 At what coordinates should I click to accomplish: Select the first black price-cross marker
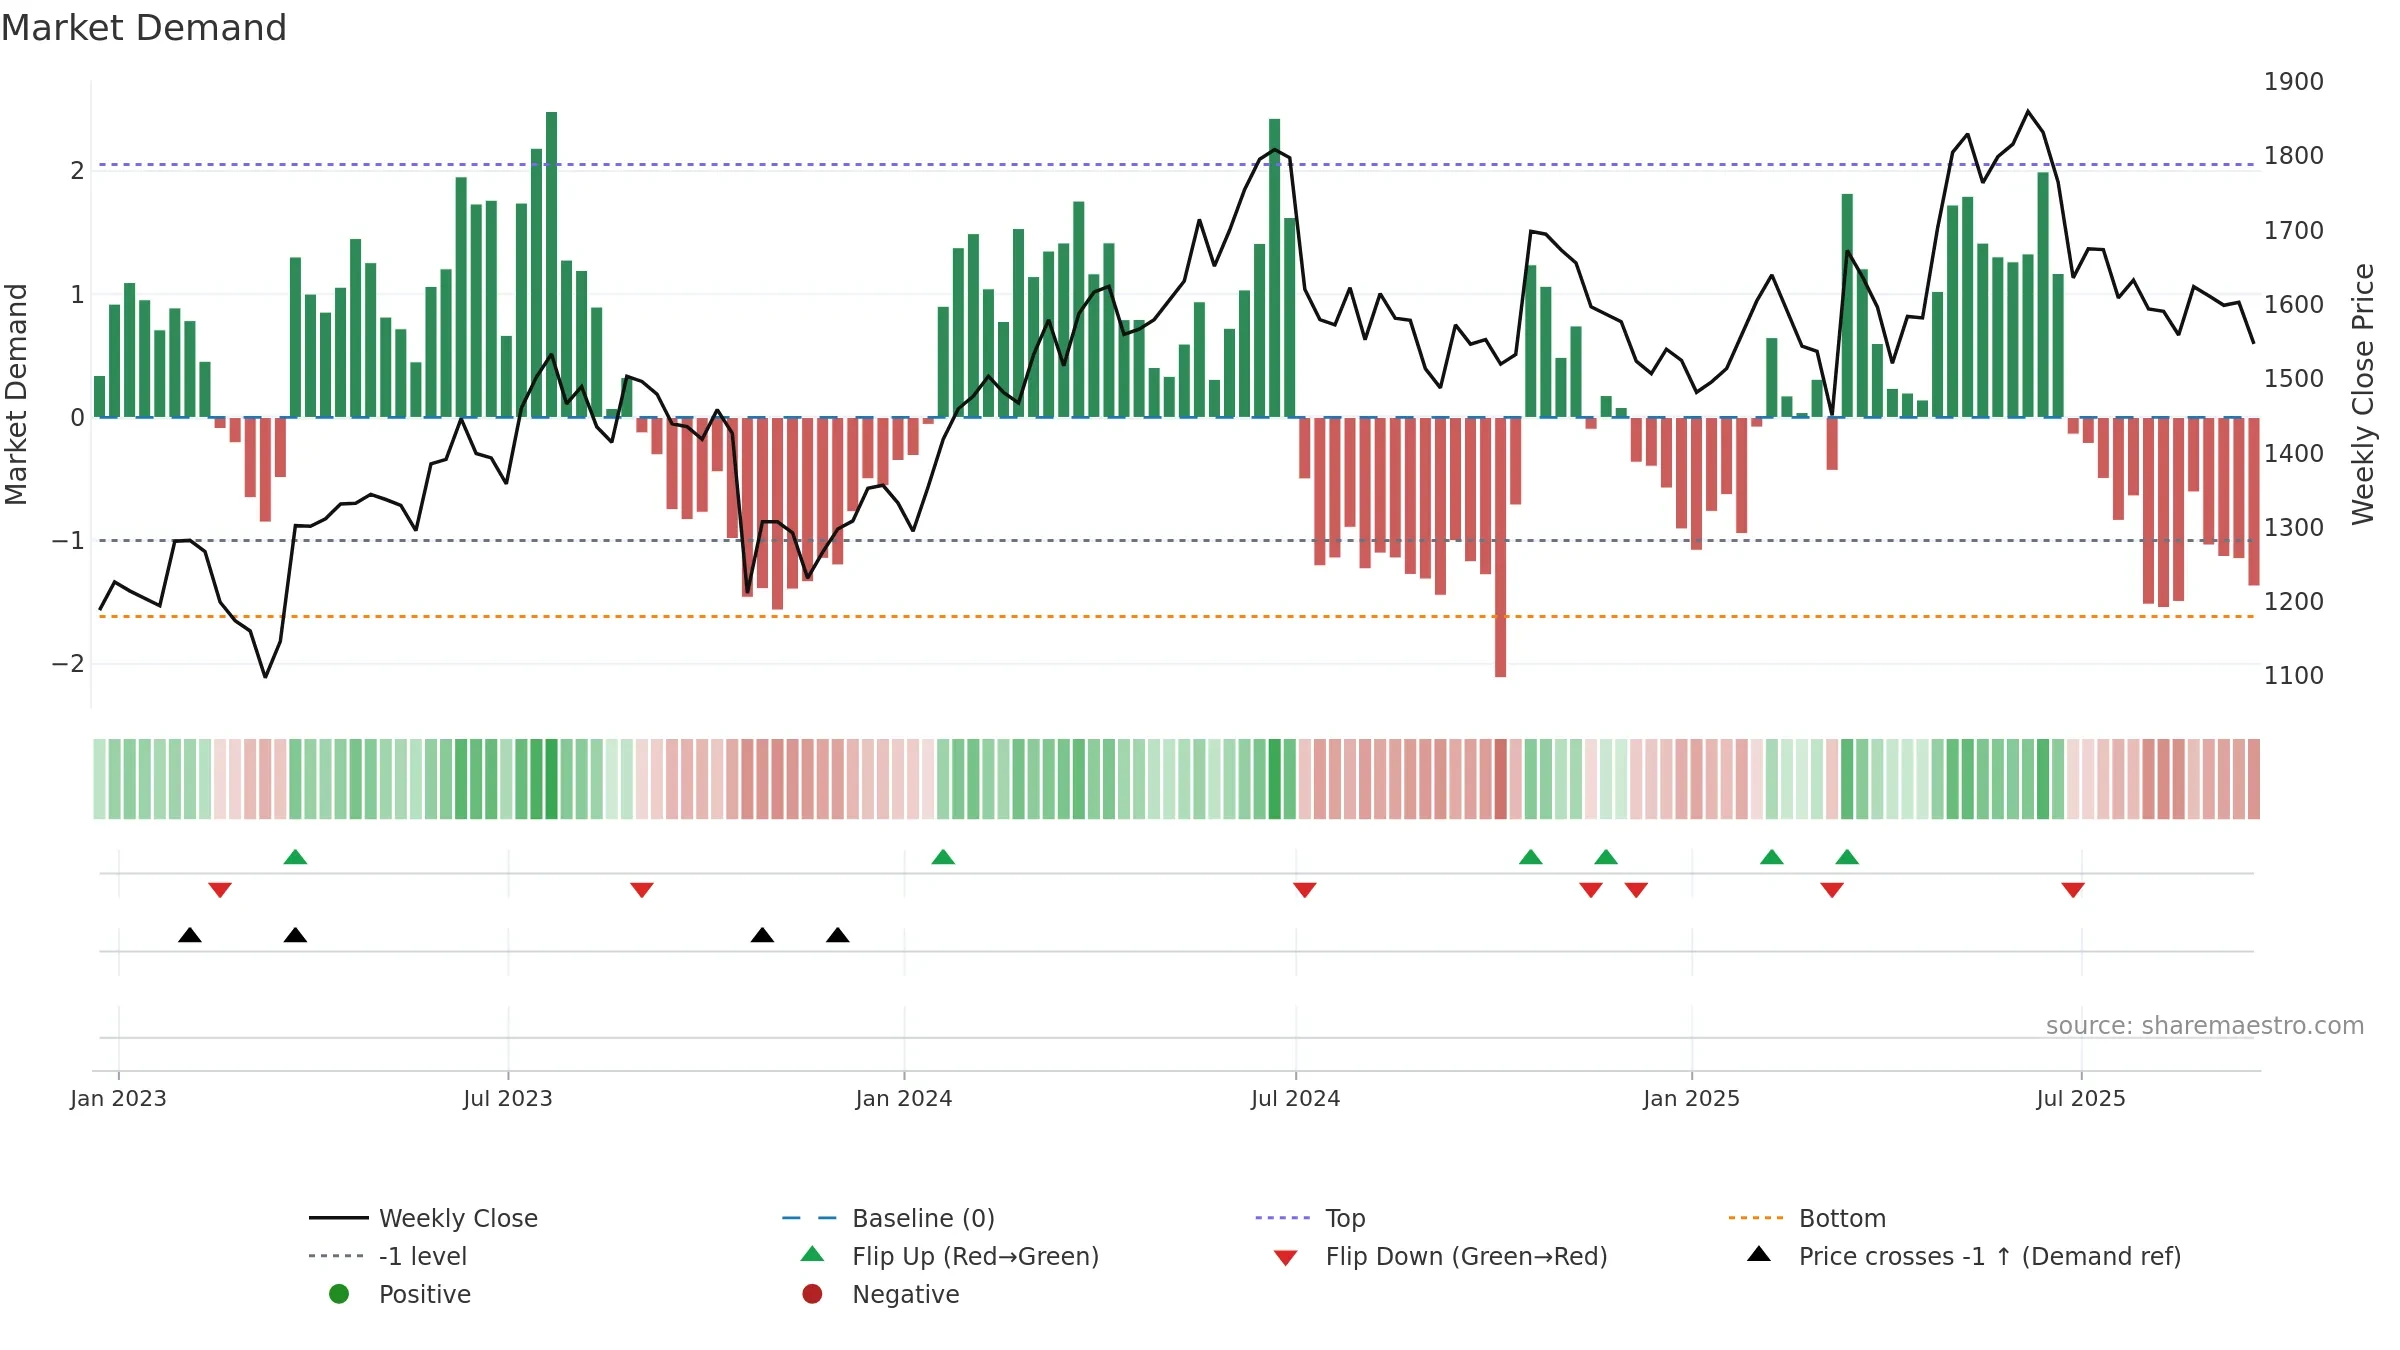click(x=190, y=935)
